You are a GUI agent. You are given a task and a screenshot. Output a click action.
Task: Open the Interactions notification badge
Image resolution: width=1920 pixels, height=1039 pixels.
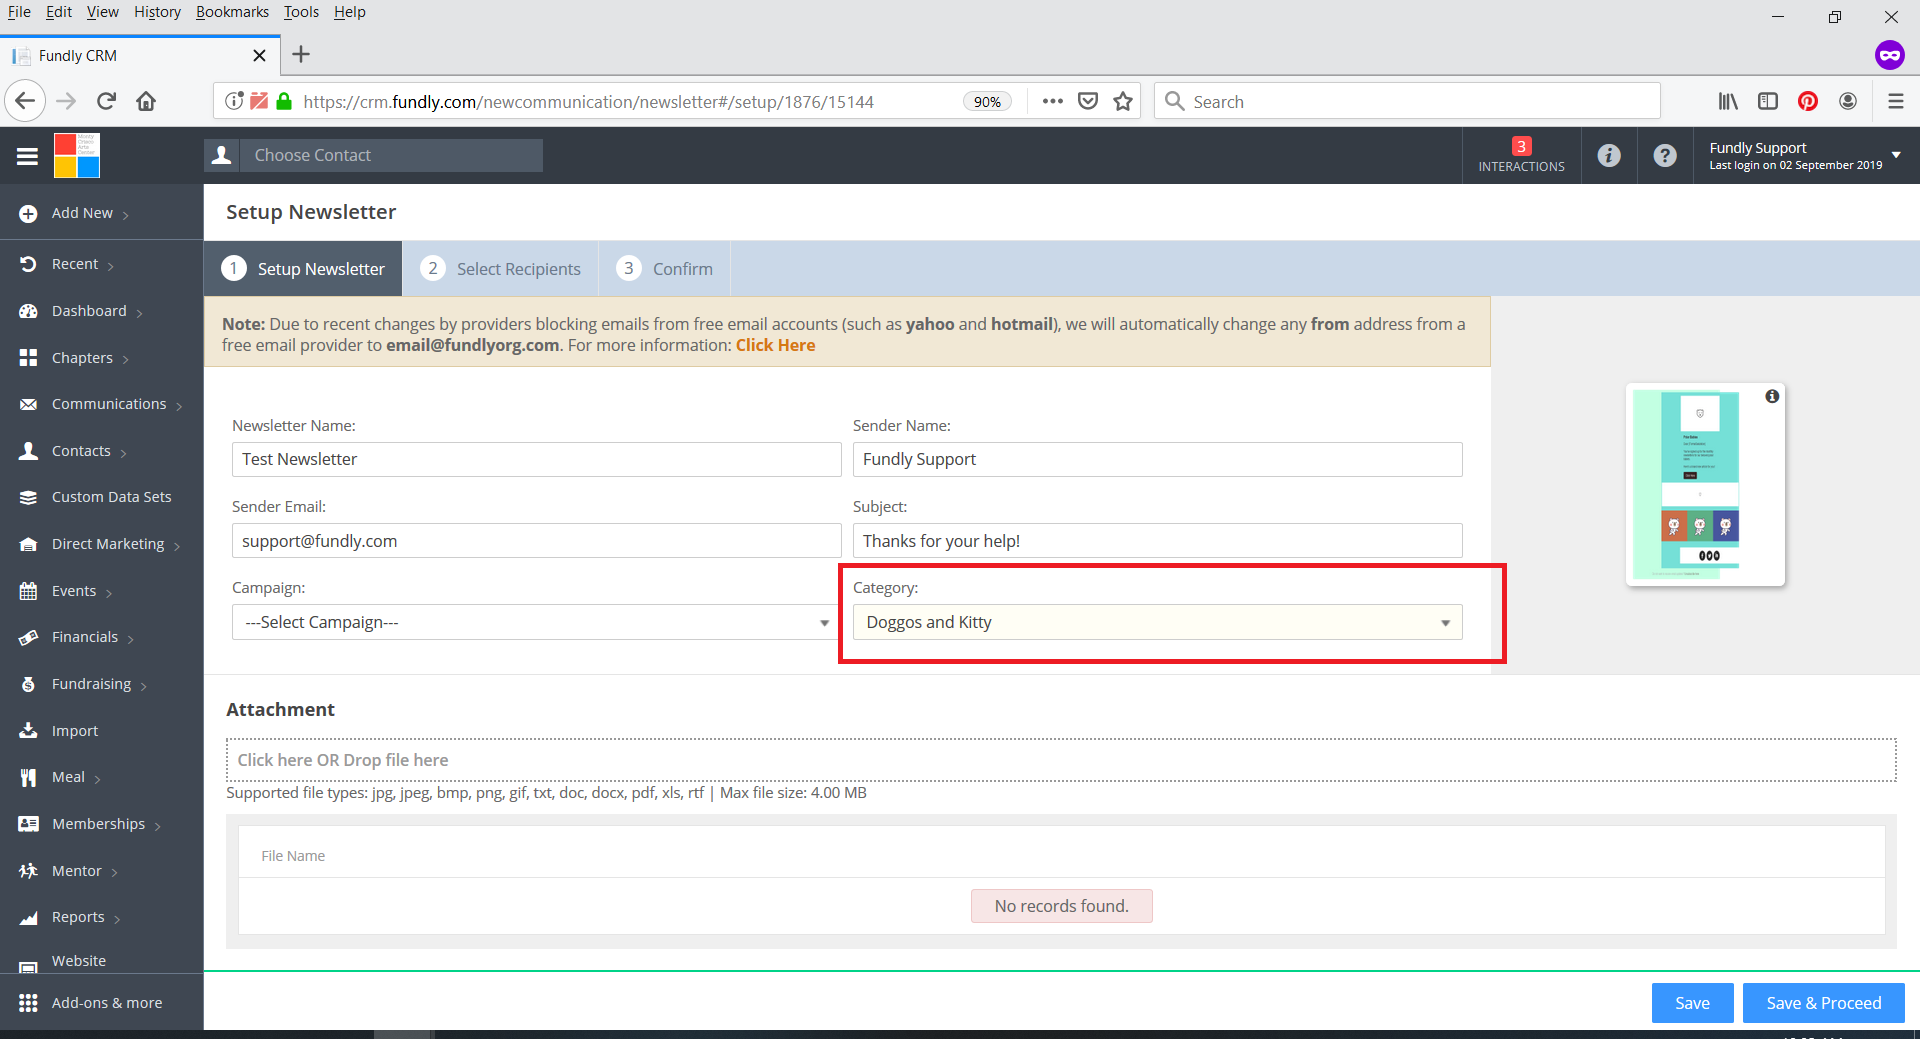click(1521, 155)
